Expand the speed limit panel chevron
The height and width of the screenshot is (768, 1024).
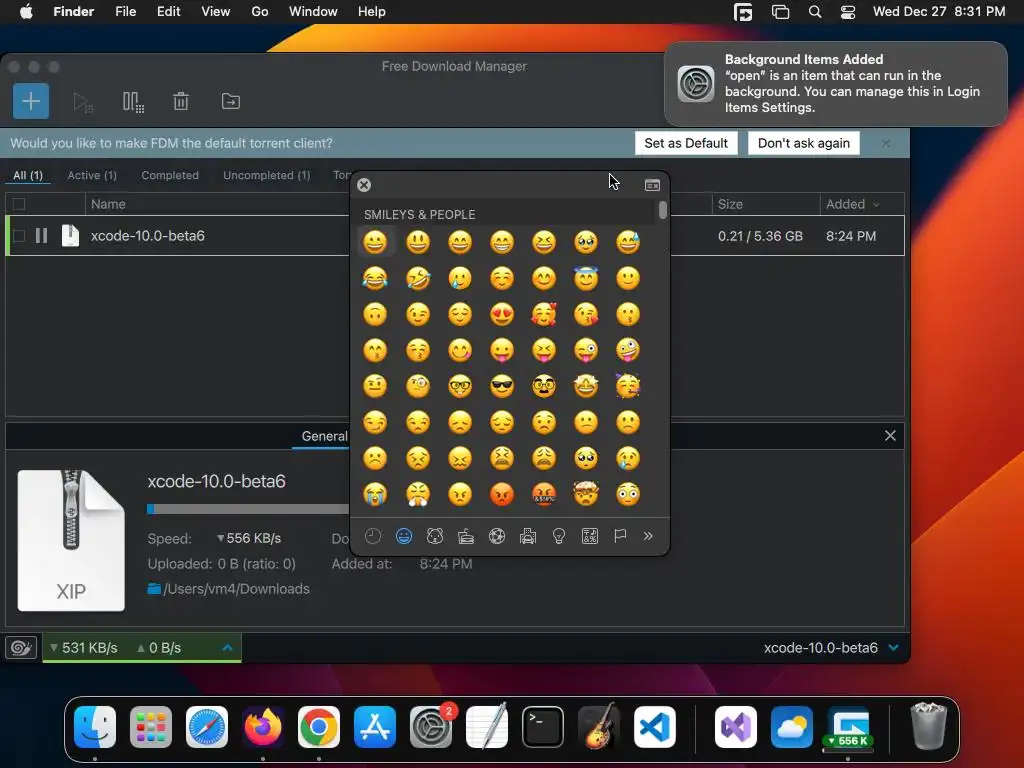pos(227,648)
